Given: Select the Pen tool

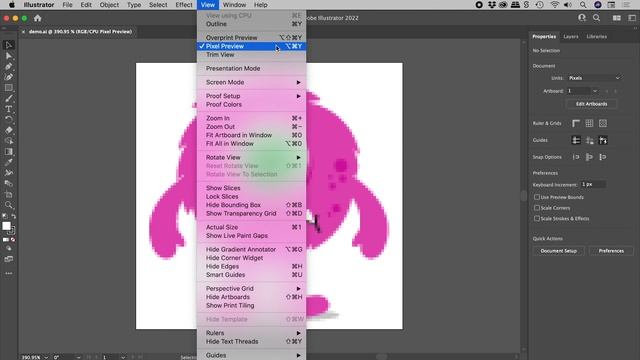Looking at the screenshot, I should (9, 66).
